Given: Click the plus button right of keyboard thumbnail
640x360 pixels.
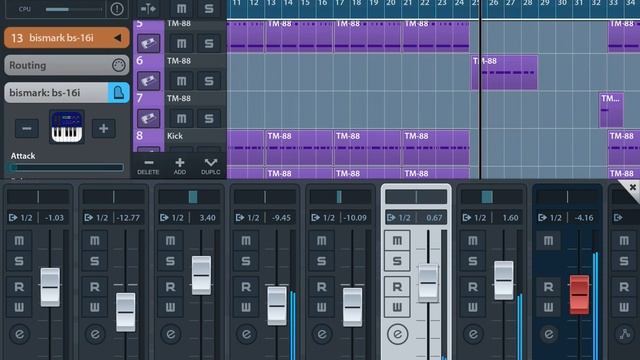Looking at the screenshot, I should tap(104, 129).
